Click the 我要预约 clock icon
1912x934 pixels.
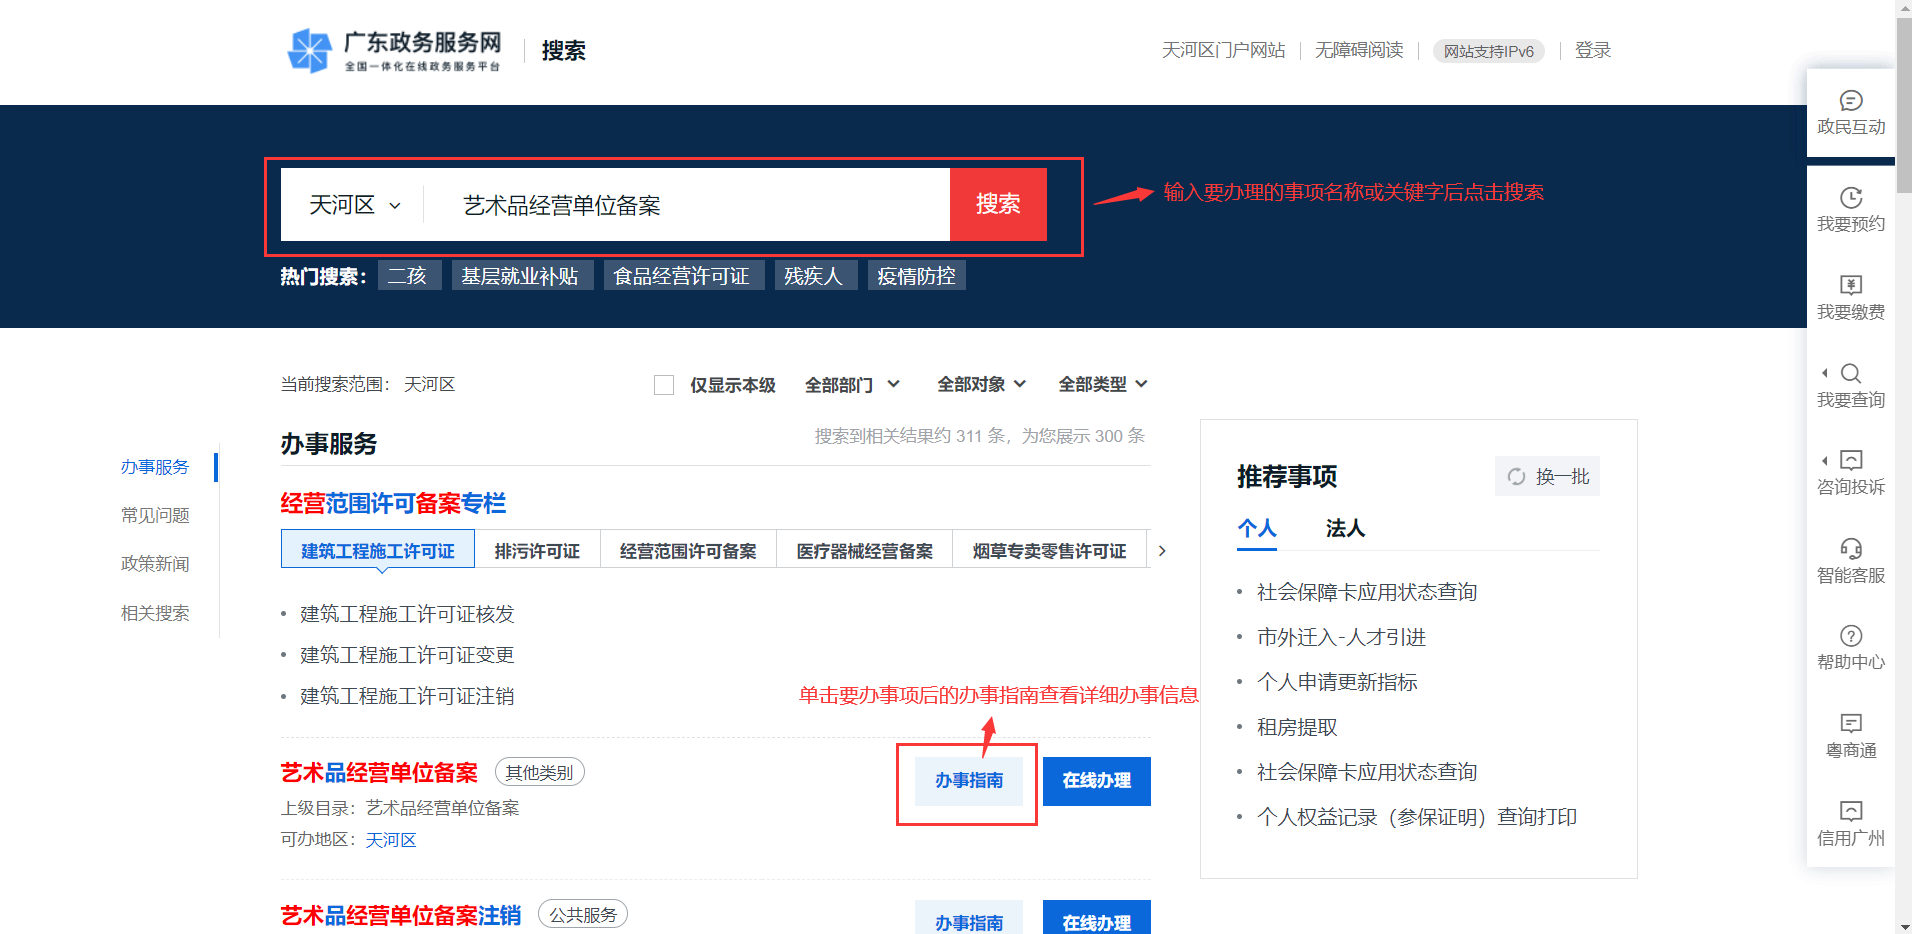tap(1850, 198)
